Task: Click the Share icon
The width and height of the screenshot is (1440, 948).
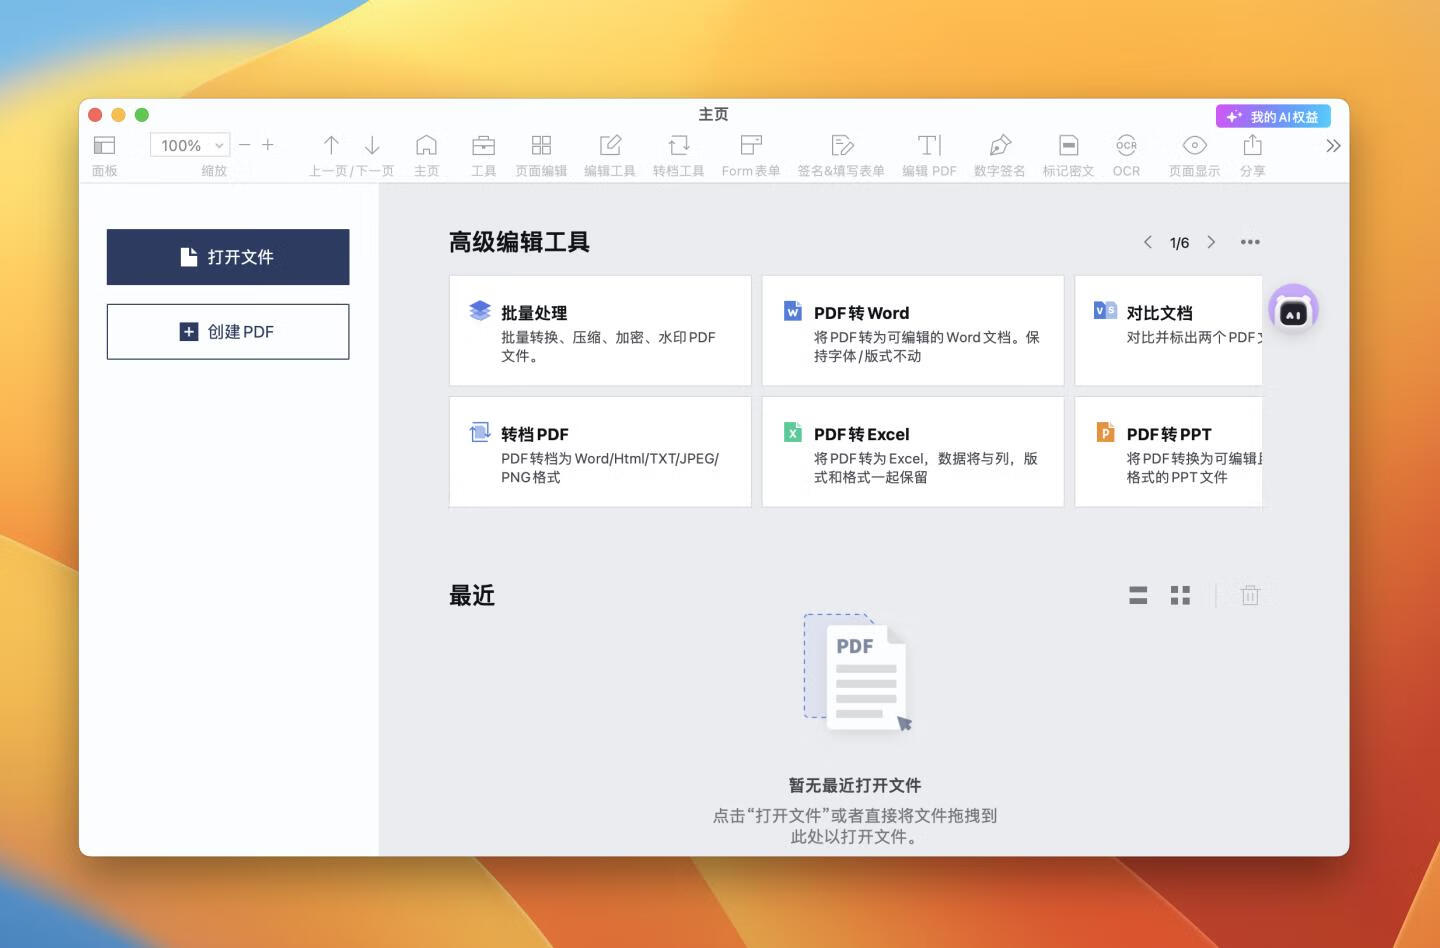Action: (1253, 145)
